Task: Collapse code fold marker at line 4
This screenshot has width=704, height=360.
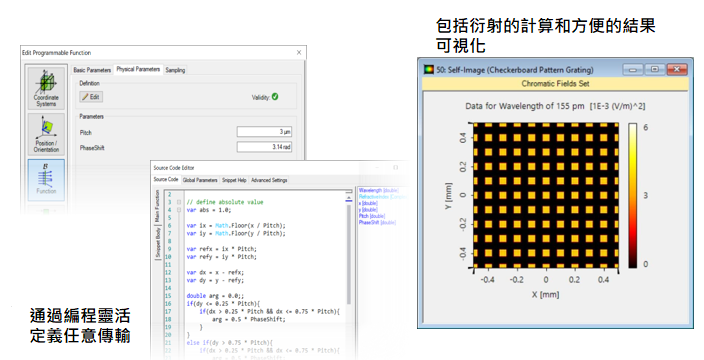Action: (179, 210)
